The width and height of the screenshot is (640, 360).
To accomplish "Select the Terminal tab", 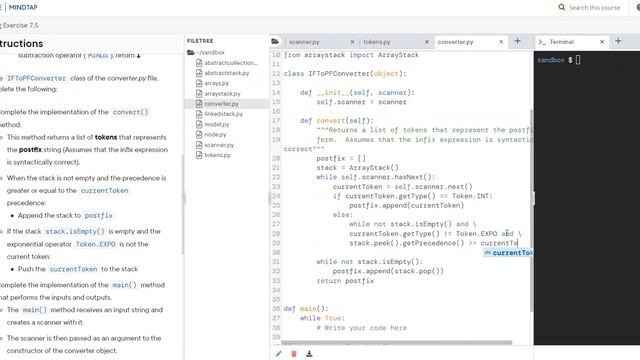I will coord(561,42).
